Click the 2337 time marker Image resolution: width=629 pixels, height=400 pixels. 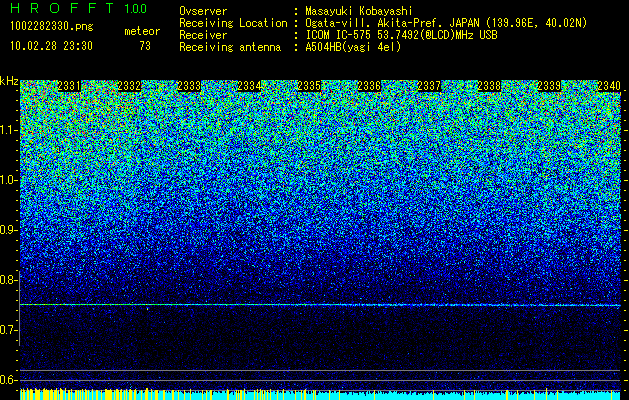point(429,86)
